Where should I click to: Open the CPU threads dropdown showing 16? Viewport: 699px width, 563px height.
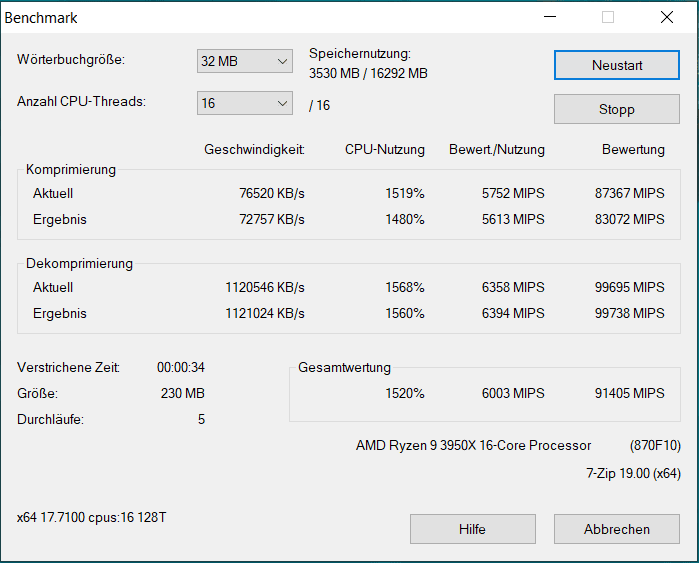245,103
